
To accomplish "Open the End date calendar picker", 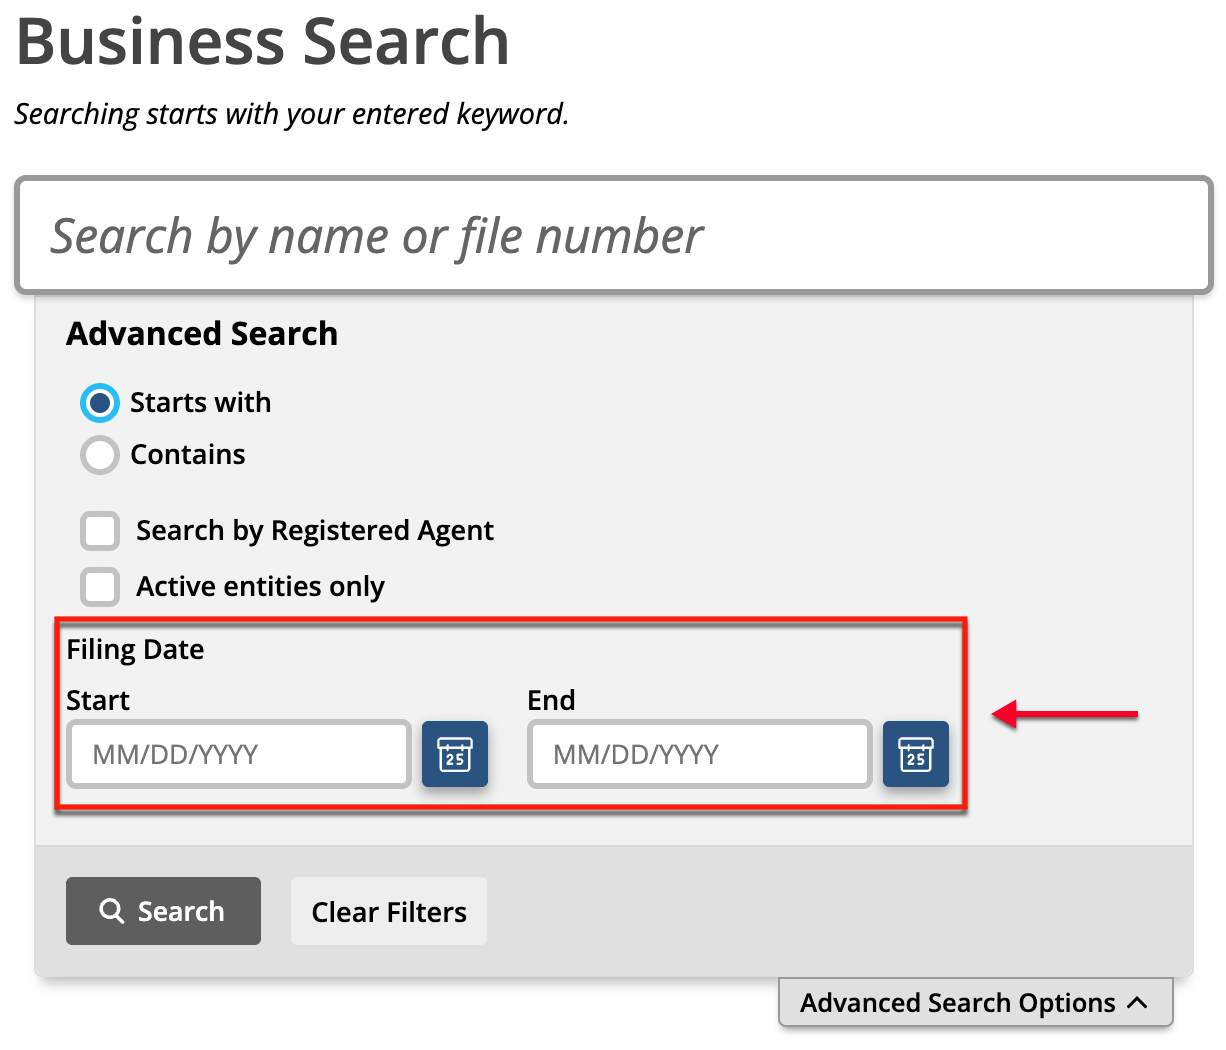I will (916, 754).
